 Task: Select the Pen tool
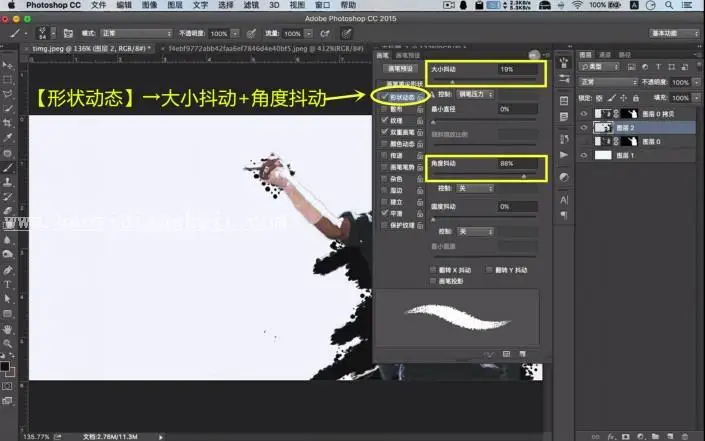coord(8,270)
